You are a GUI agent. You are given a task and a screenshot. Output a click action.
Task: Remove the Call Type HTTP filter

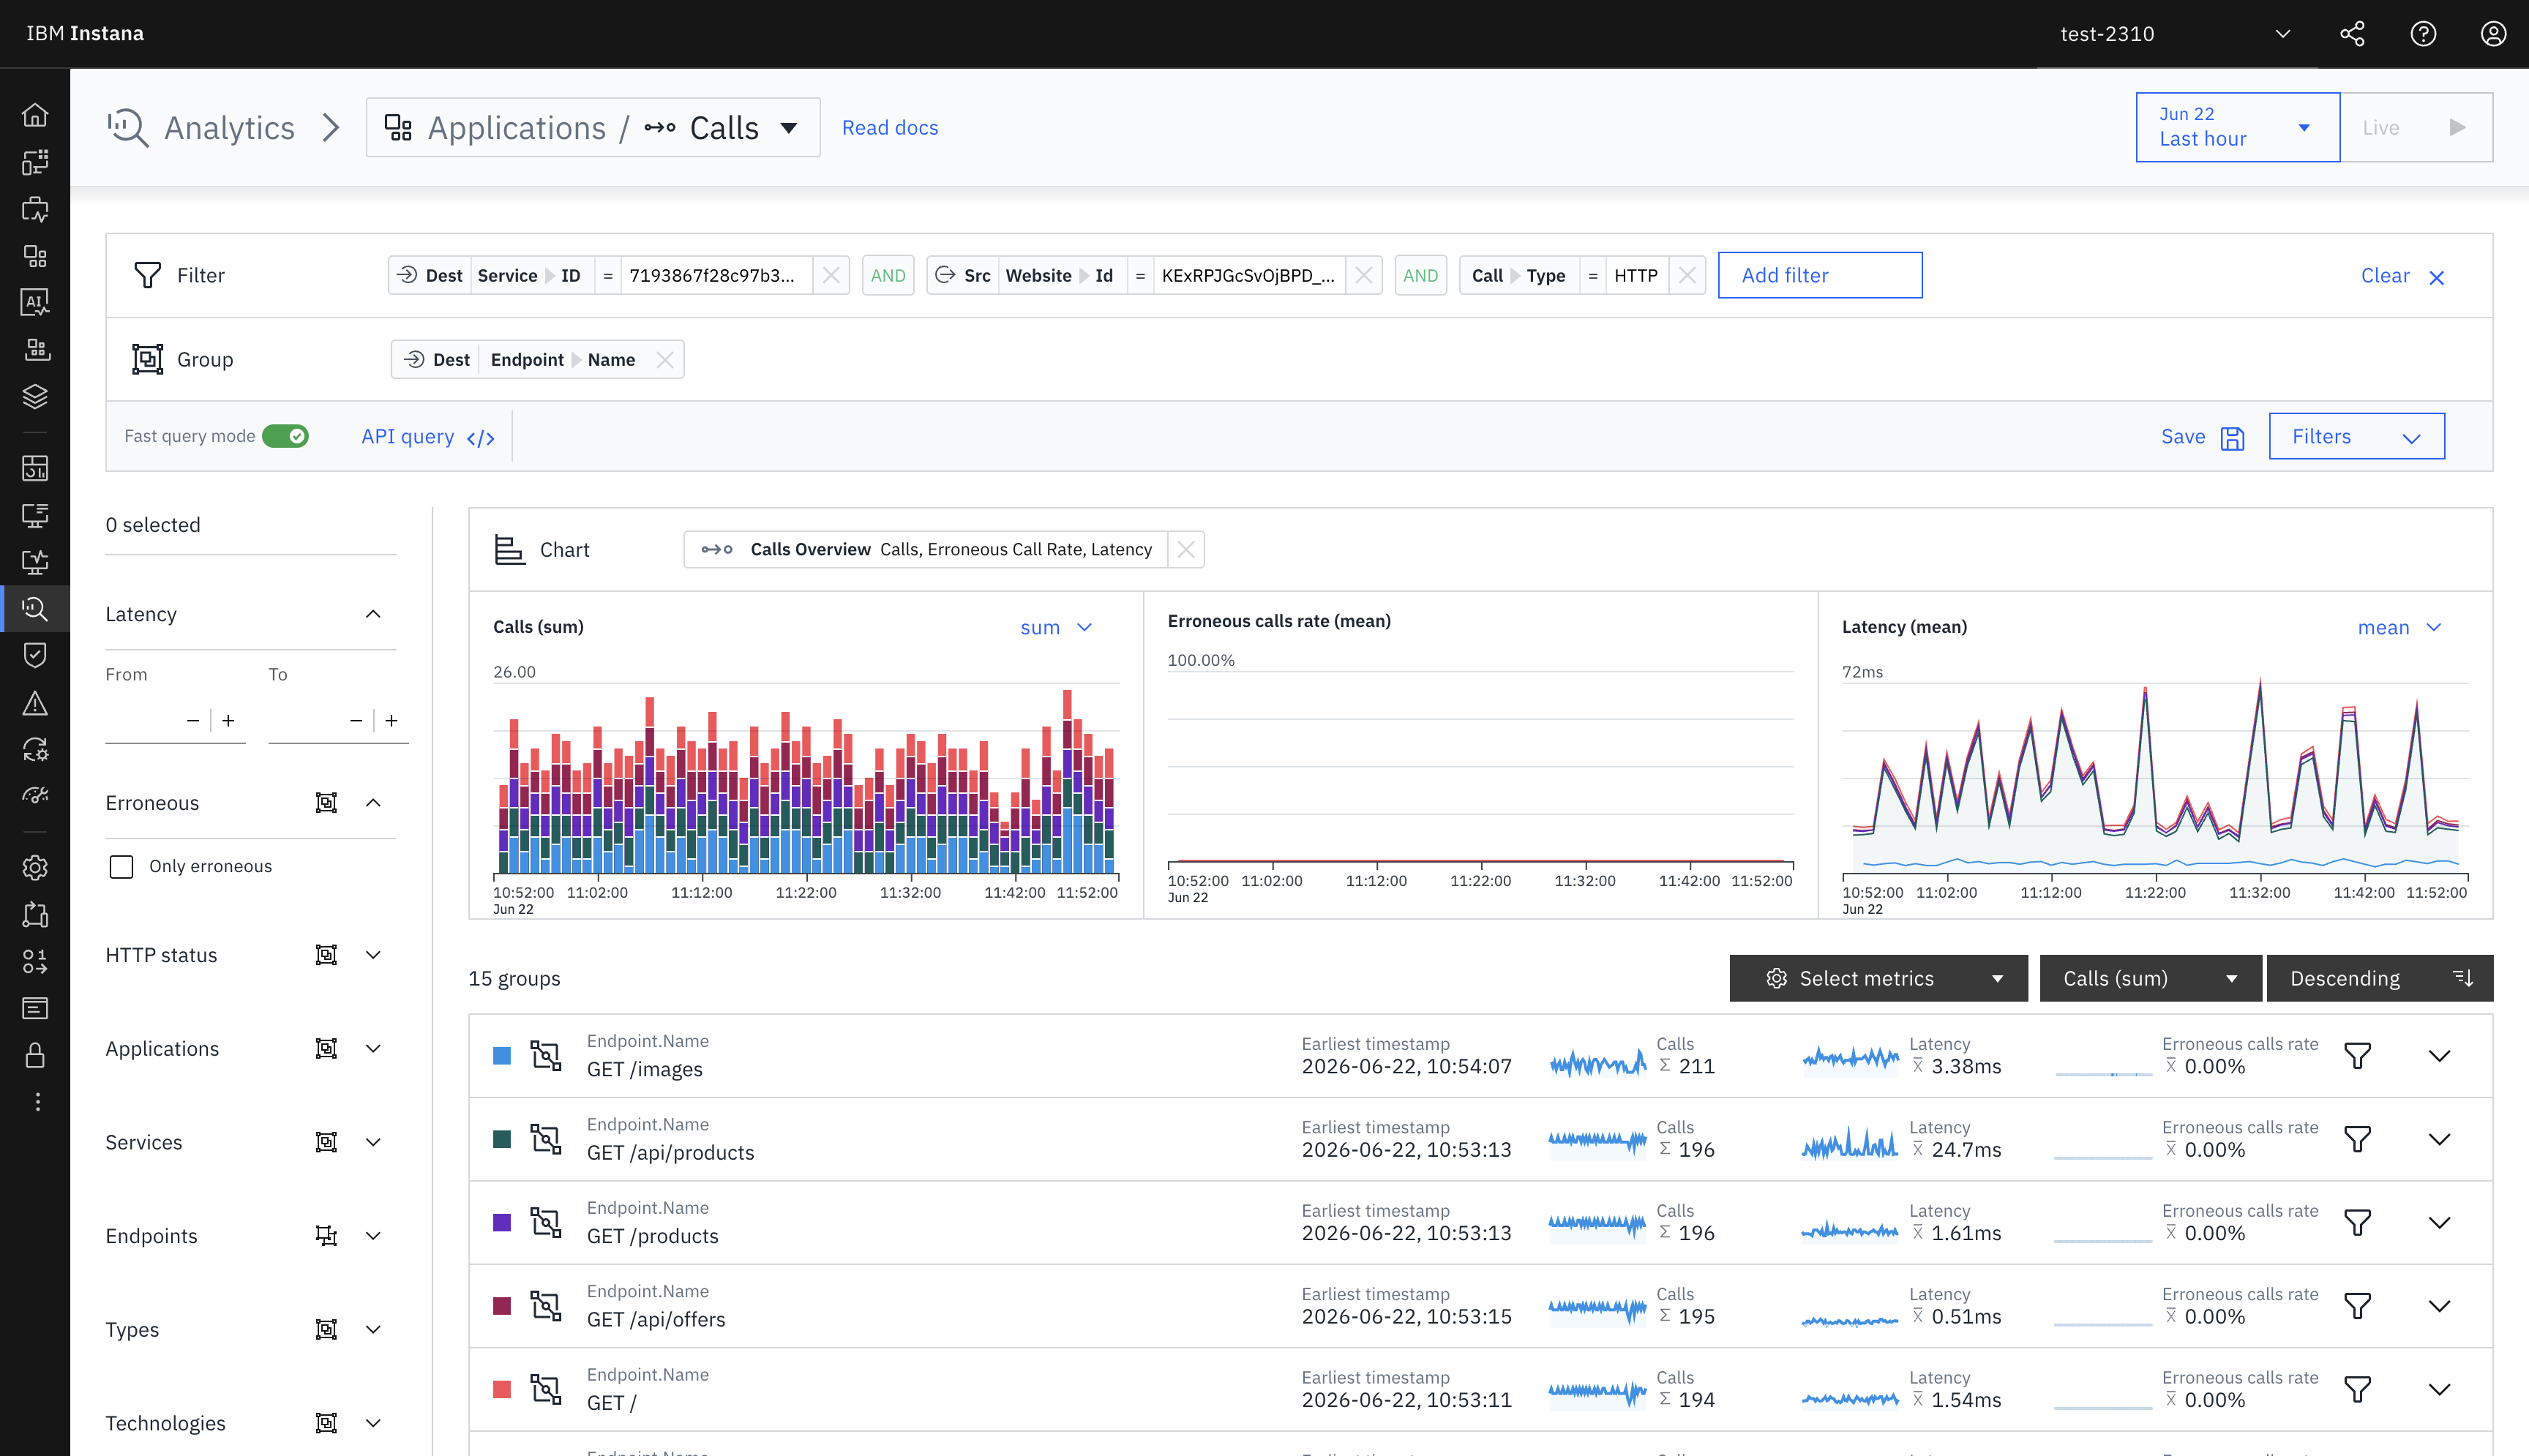pyautogui.click(x=1687, y=275)
